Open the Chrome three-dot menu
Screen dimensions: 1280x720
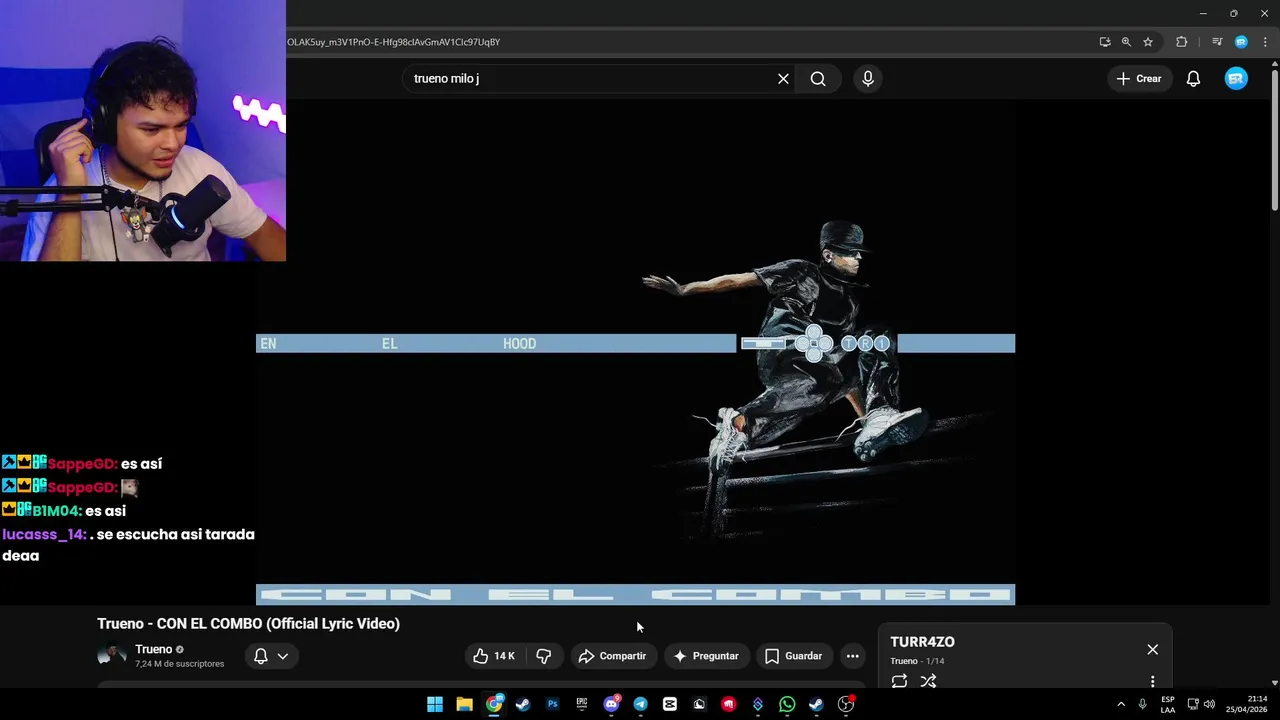[x=1265, y=42]
